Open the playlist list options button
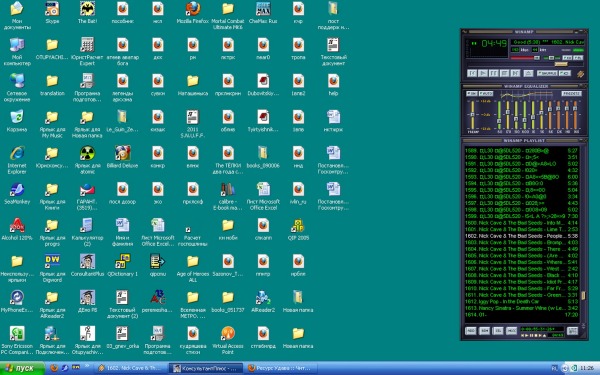 (572, 331)
